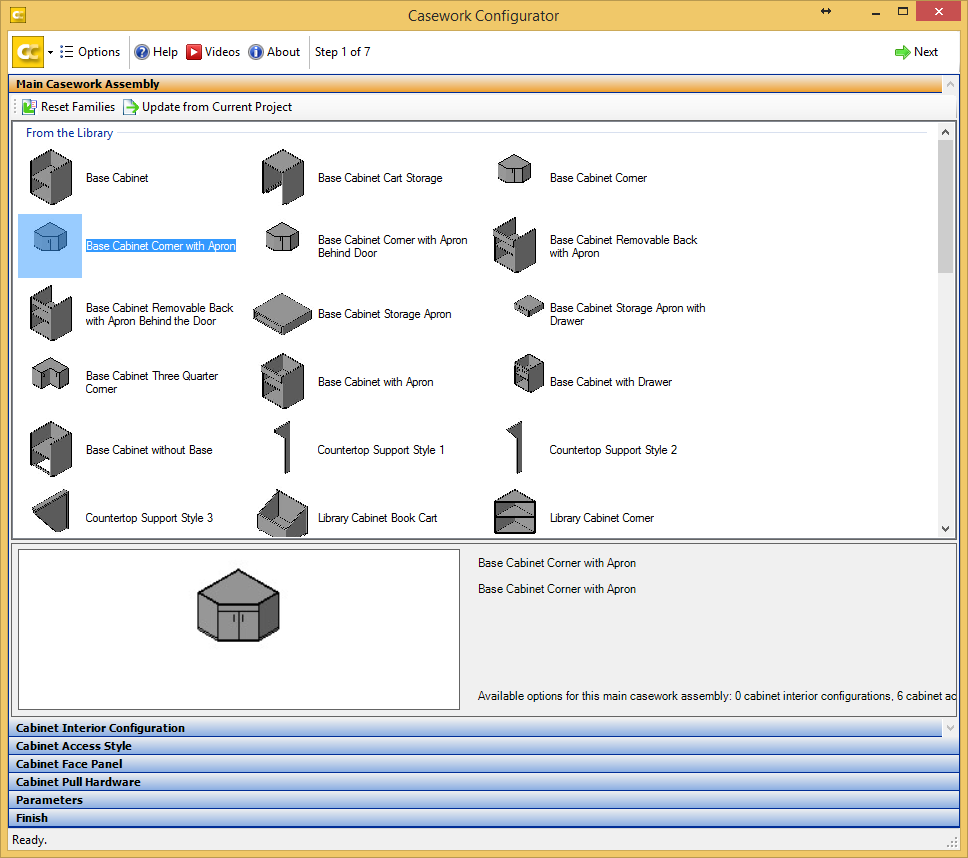Image resolution: width=968 pixels, height=858 pixels.
Task: Select the Base Cabinet Corner icon
Action: tap(514, 168)
